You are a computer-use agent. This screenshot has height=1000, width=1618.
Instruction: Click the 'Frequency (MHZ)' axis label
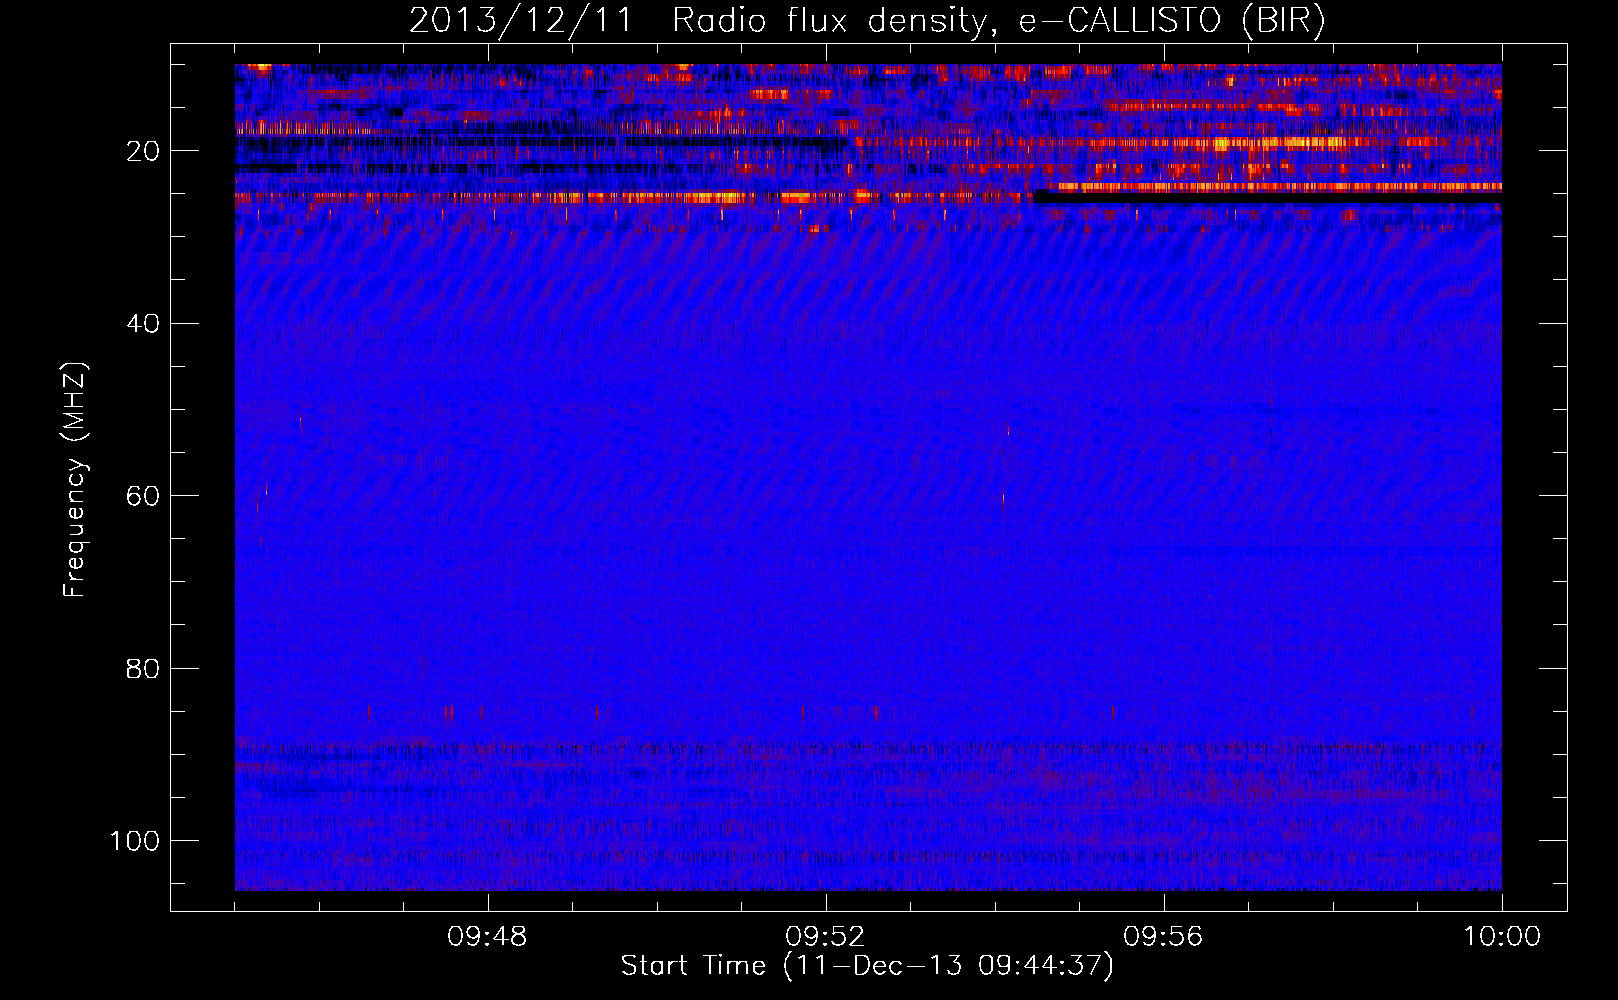coord(75,480)
